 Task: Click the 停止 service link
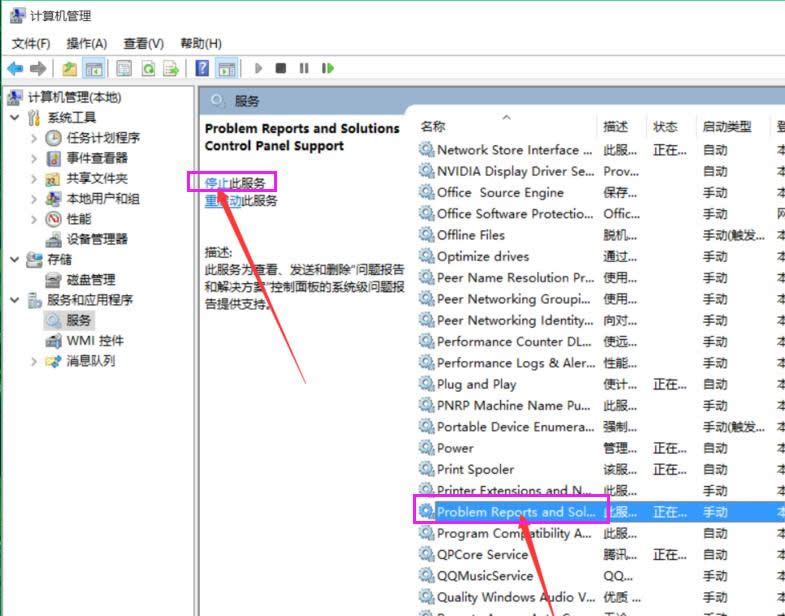click(217, 183)
